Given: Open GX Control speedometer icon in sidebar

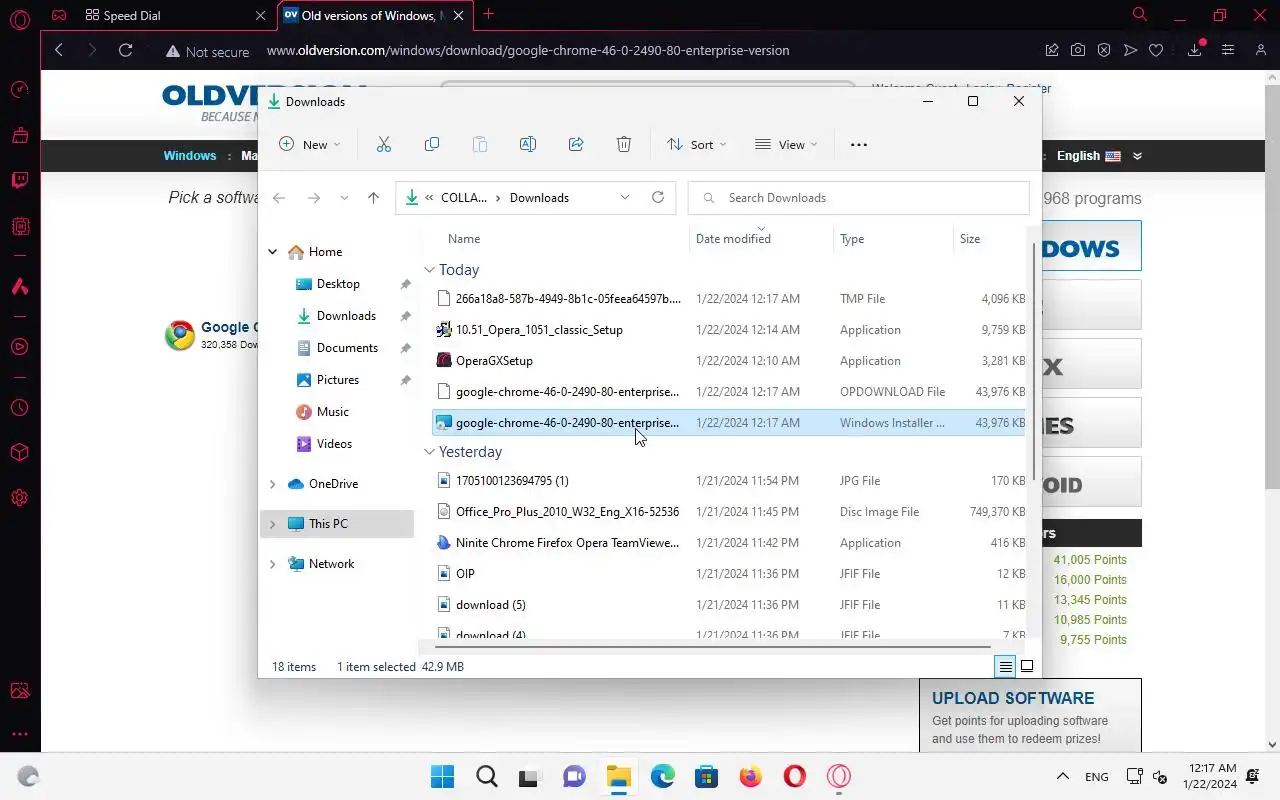Looking at the screenshot, I should click(x=20, y=90).
